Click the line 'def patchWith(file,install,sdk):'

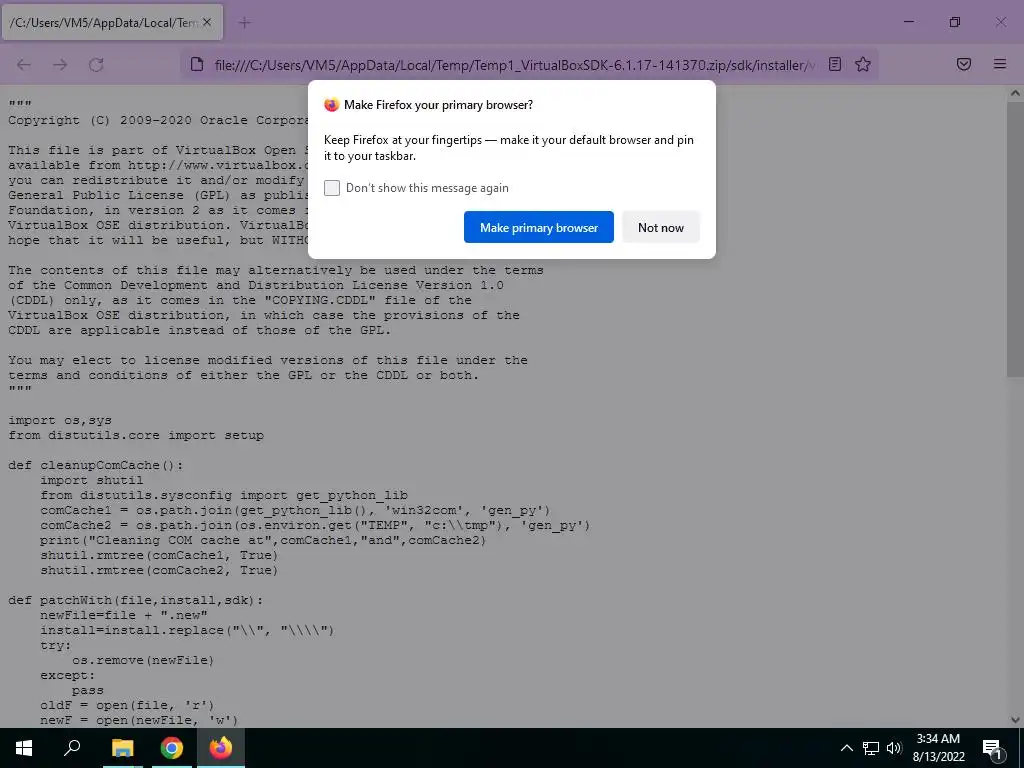pyautogui.click(x=136, y=600)
